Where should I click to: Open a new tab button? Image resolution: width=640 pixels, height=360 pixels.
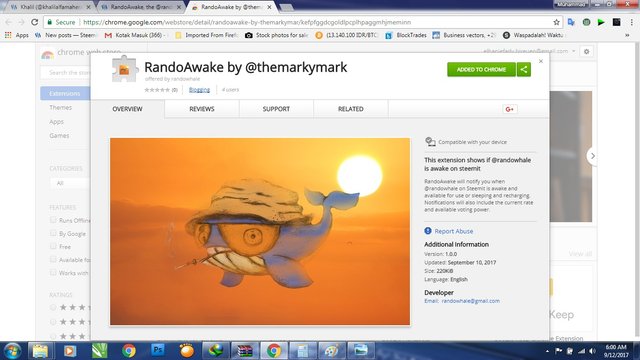point(287,7)
